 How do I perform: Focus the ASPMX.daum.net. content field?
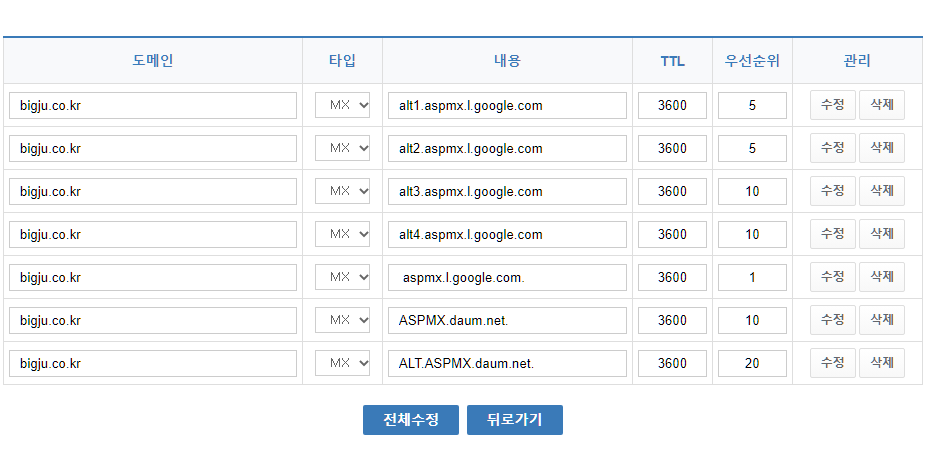pyautogui.click(x=508, y=321)
